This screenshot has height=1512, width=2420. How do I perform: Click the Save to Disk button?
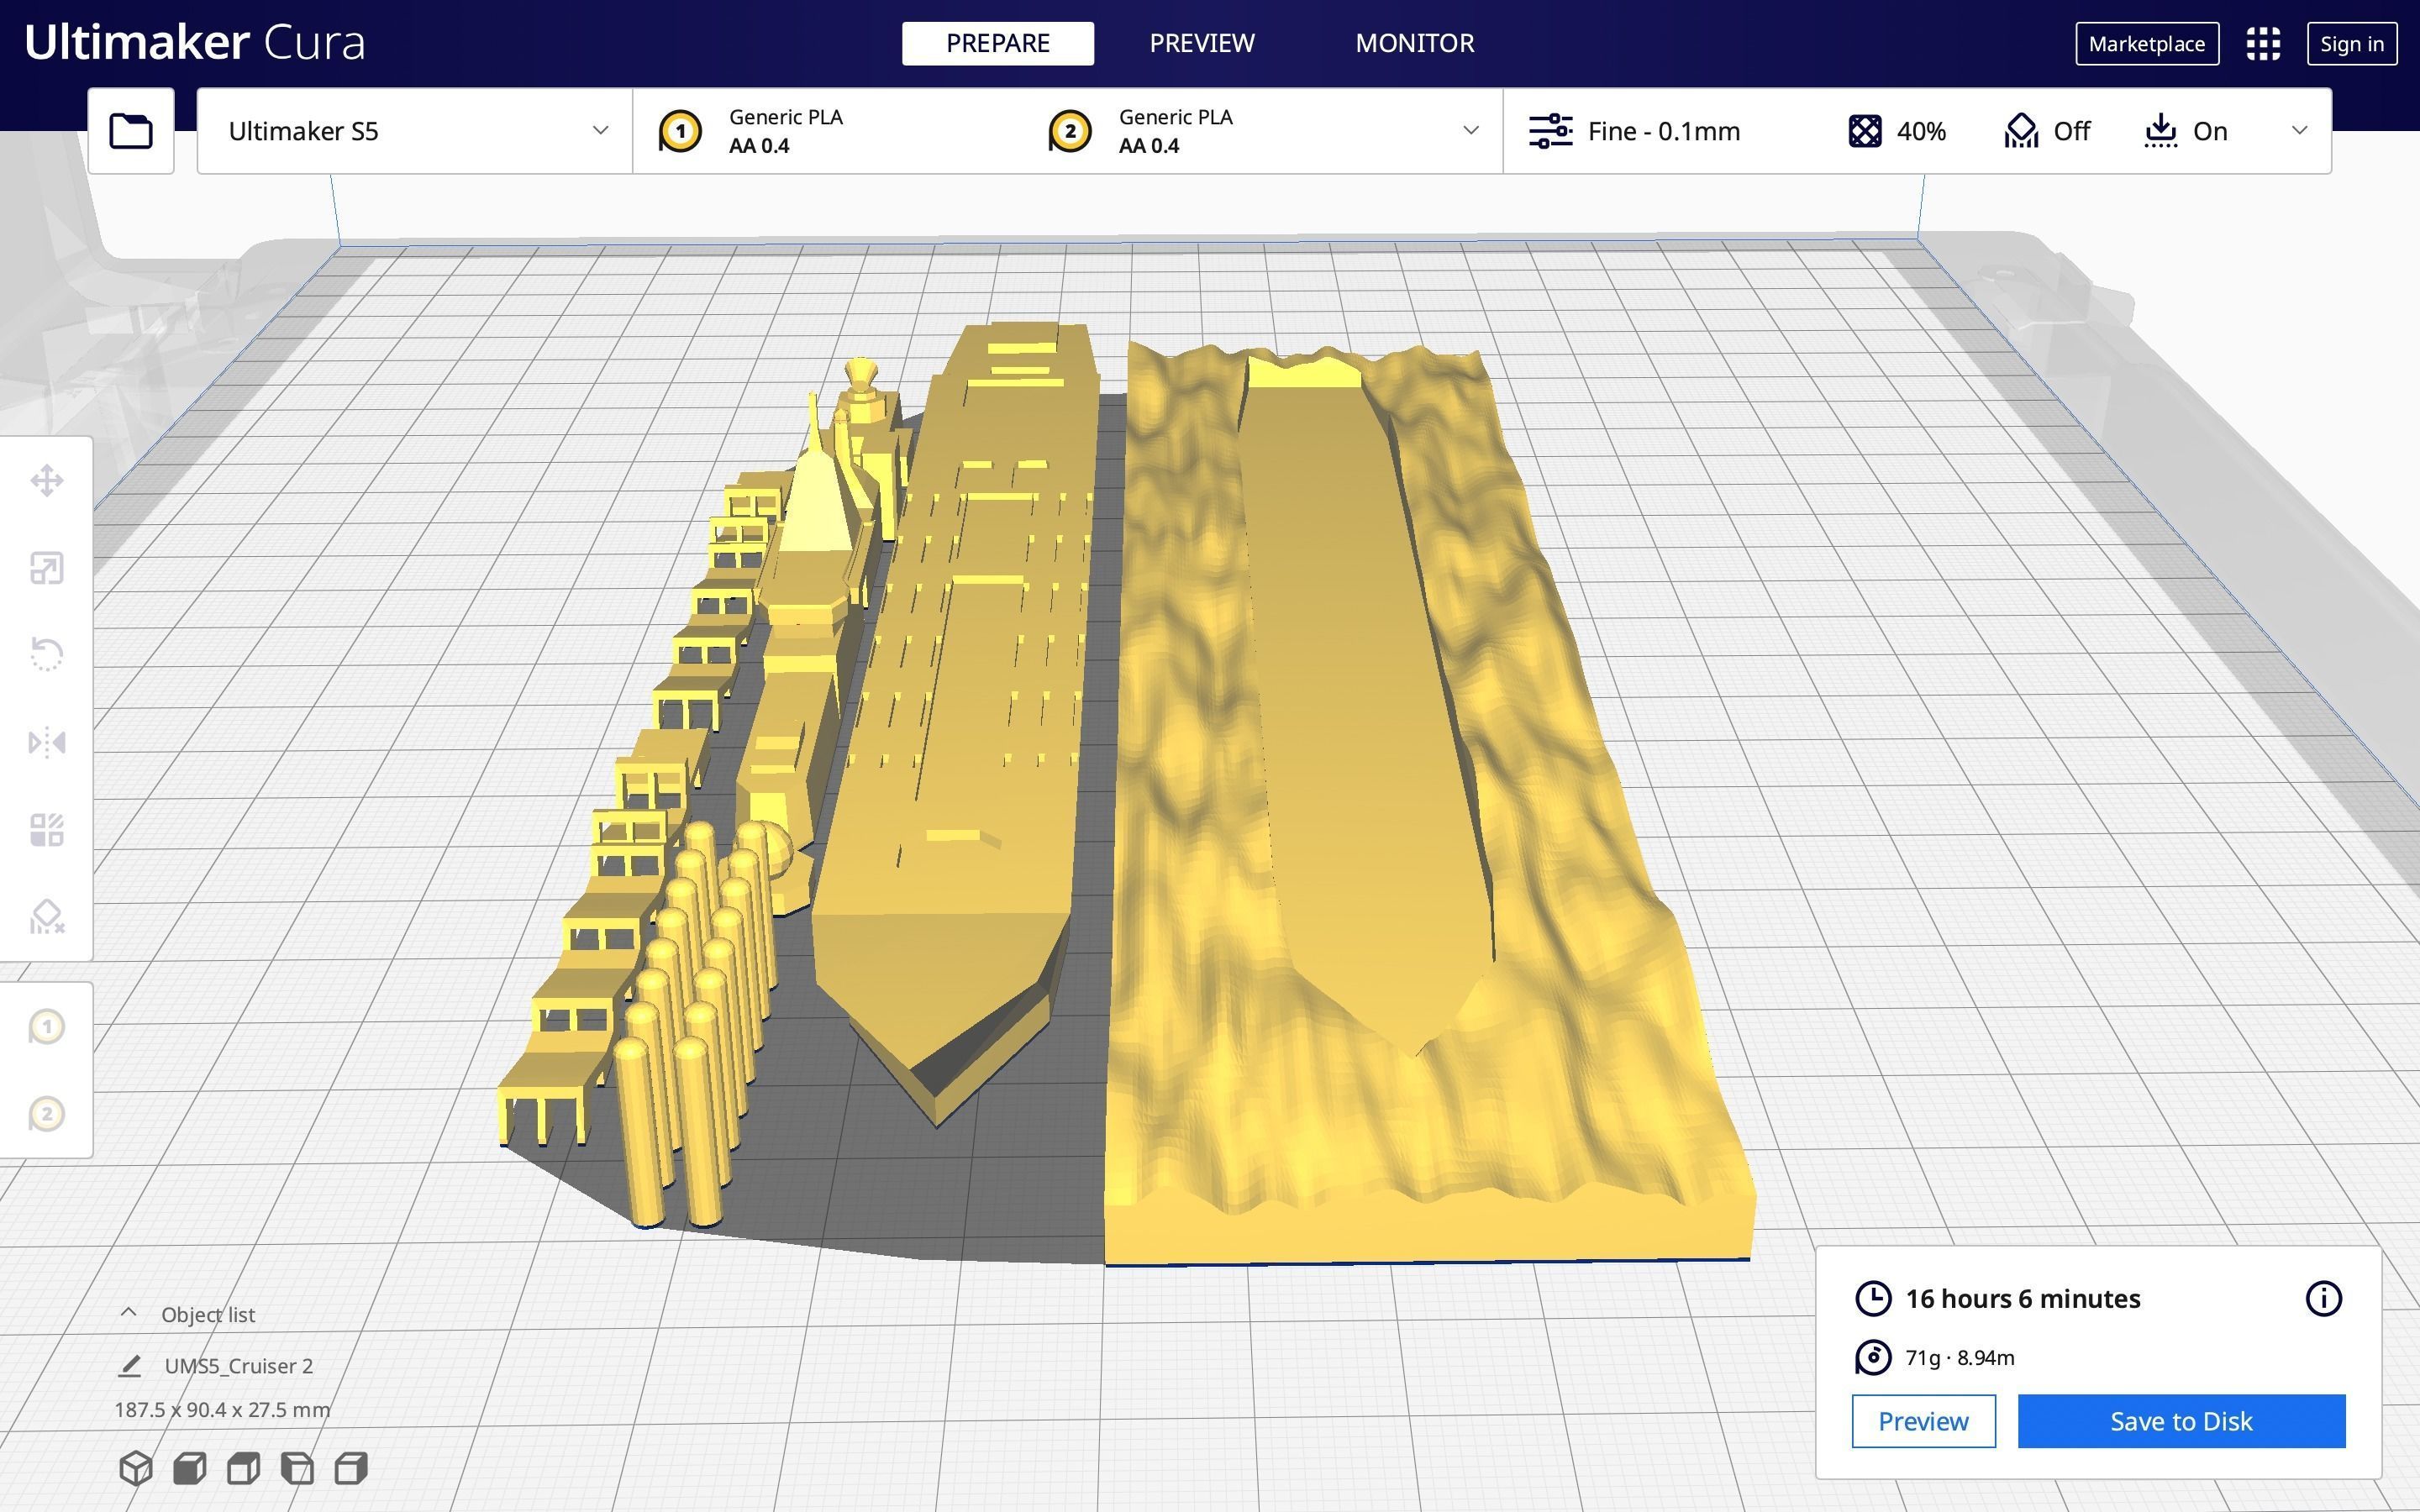click(x=2180, y=1421)
